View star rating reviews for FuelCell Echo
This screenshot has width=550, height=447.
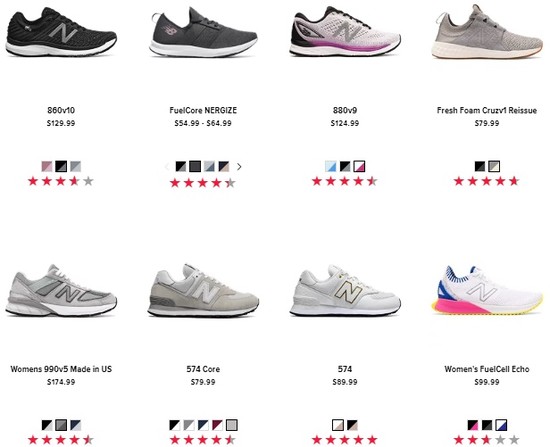click(x=487, y=440)
